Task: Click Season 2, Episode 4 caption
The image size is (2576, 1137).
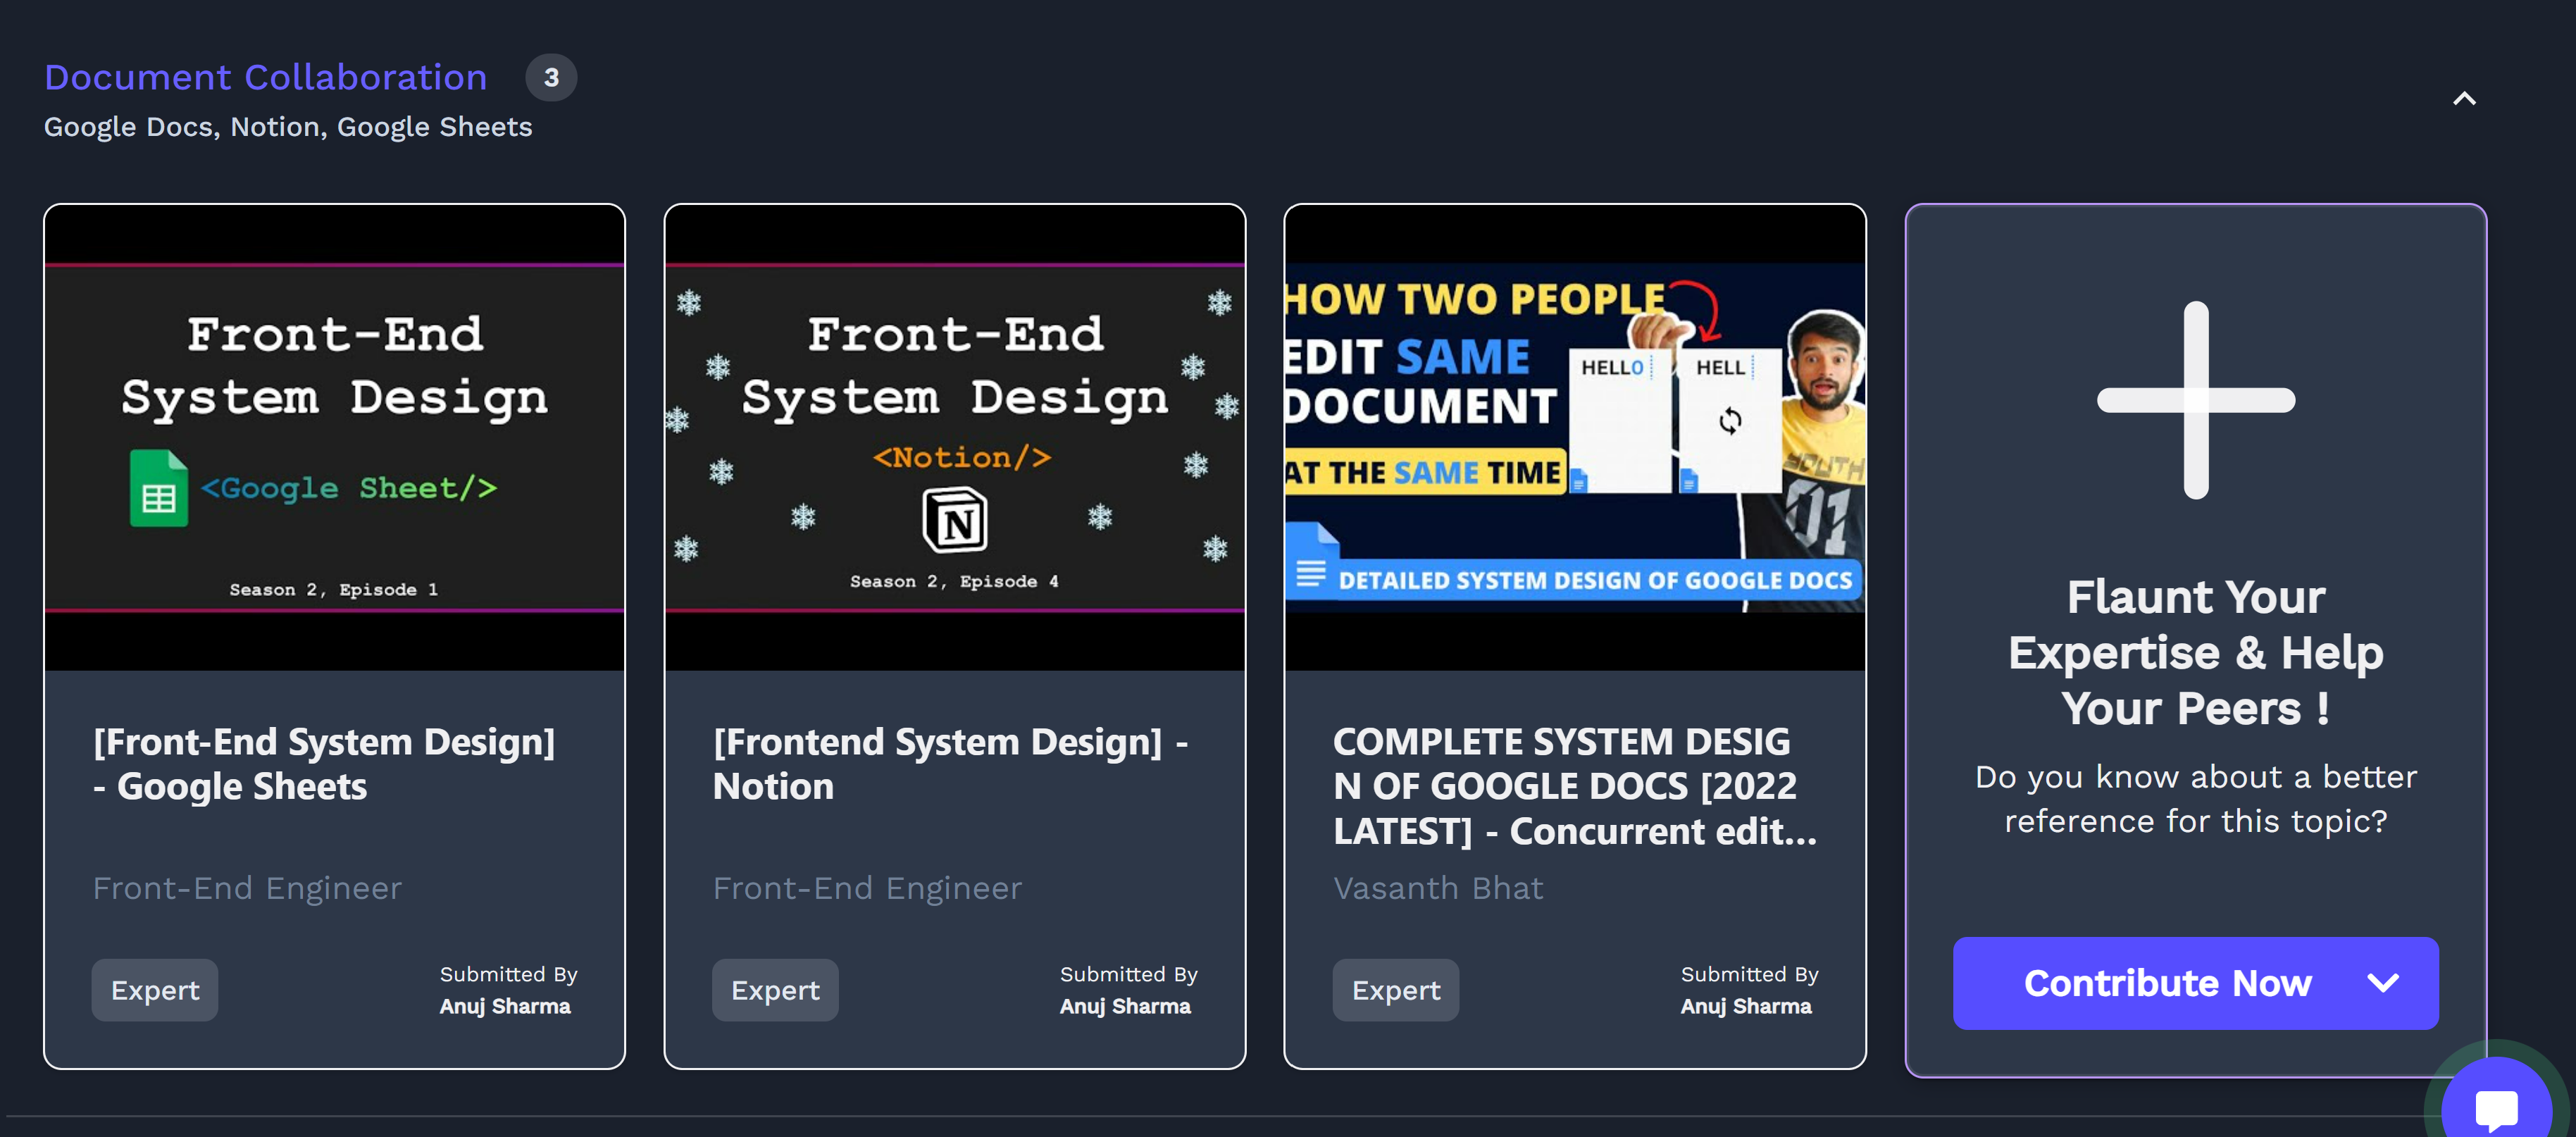Action: pos(954,581)
